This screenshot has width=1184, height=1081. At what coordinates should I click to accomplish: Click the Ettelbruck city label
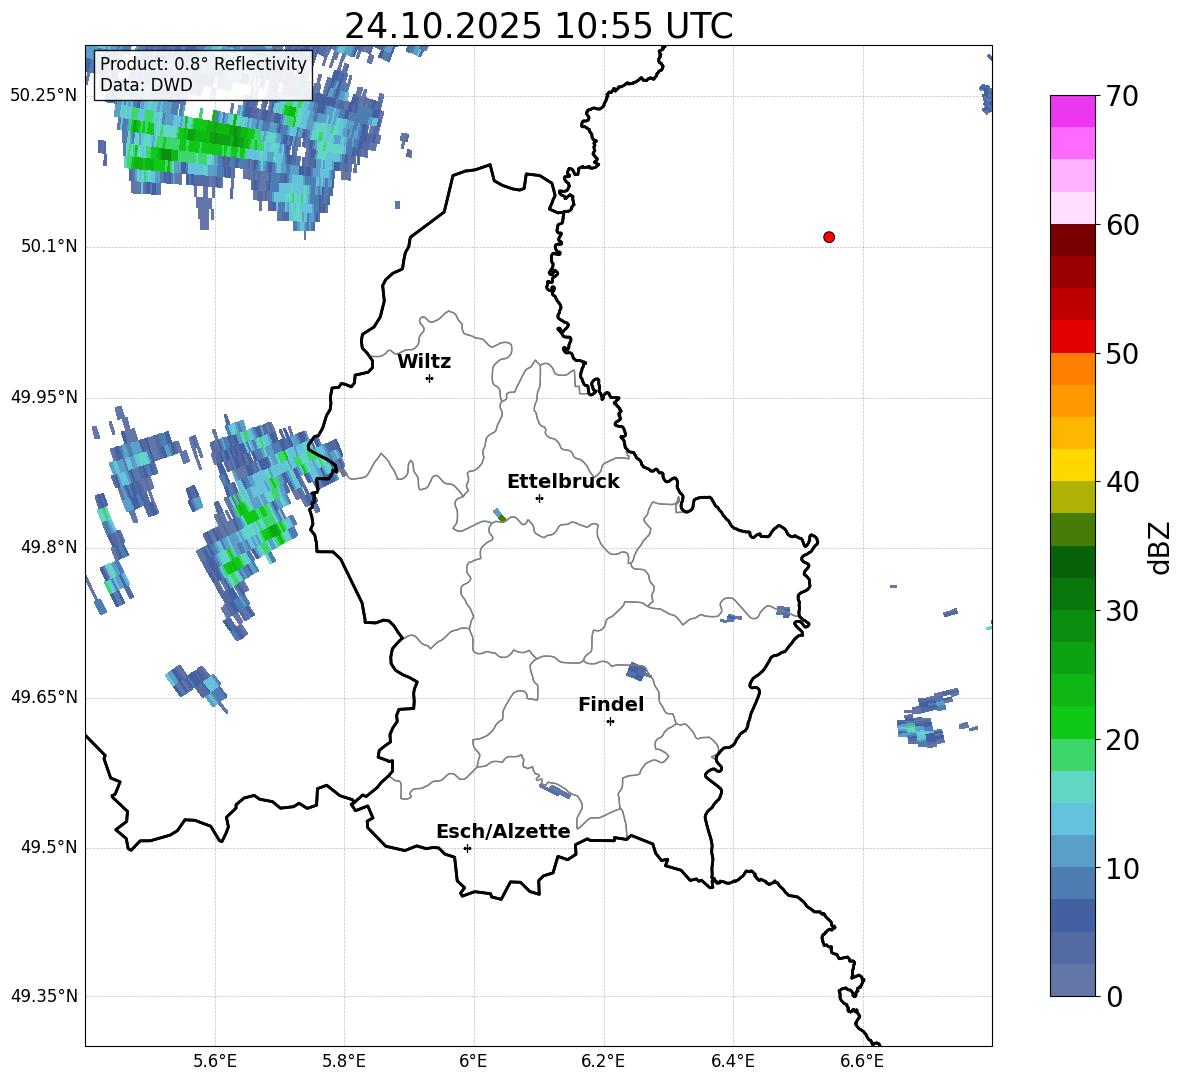563,482
